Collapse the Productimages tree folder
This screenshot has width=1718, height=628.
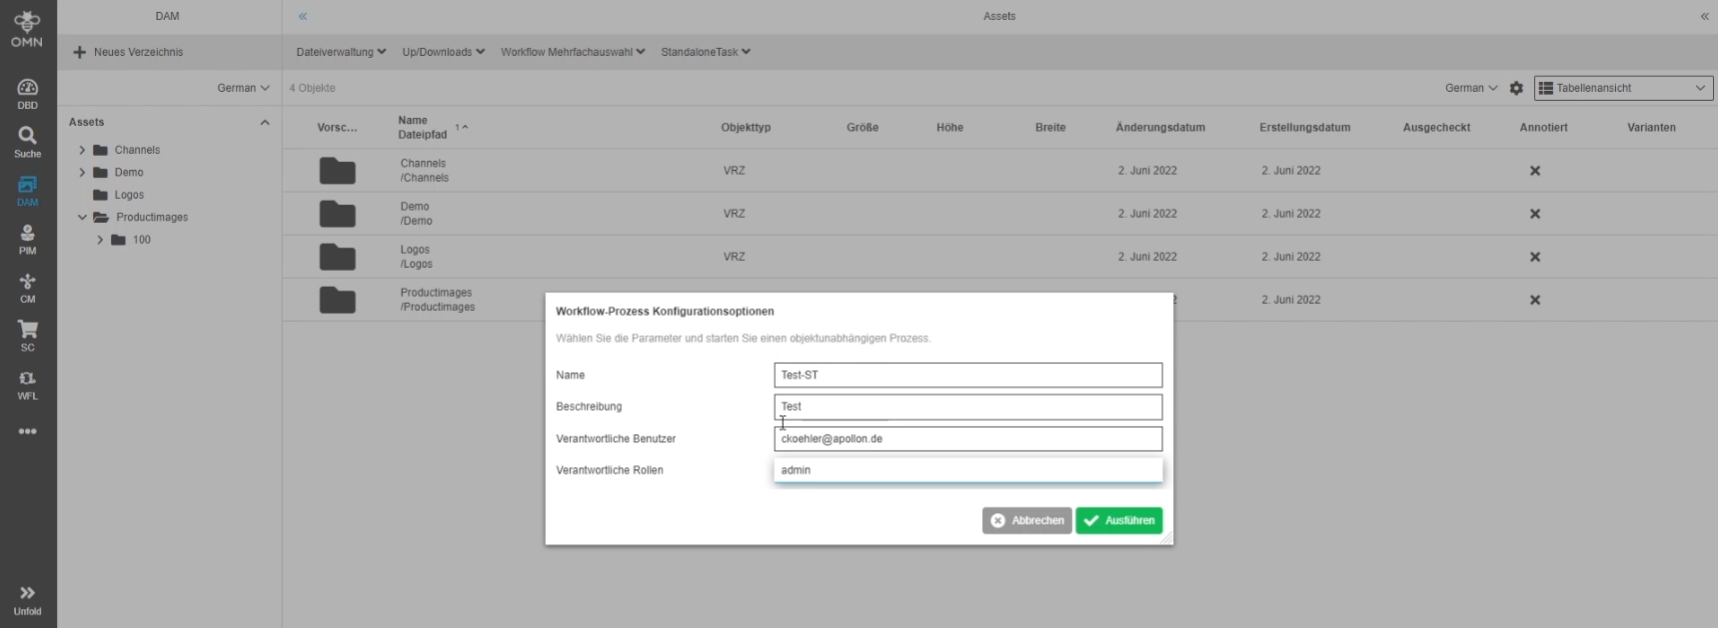pyautogui.click(x=82, y=217)
